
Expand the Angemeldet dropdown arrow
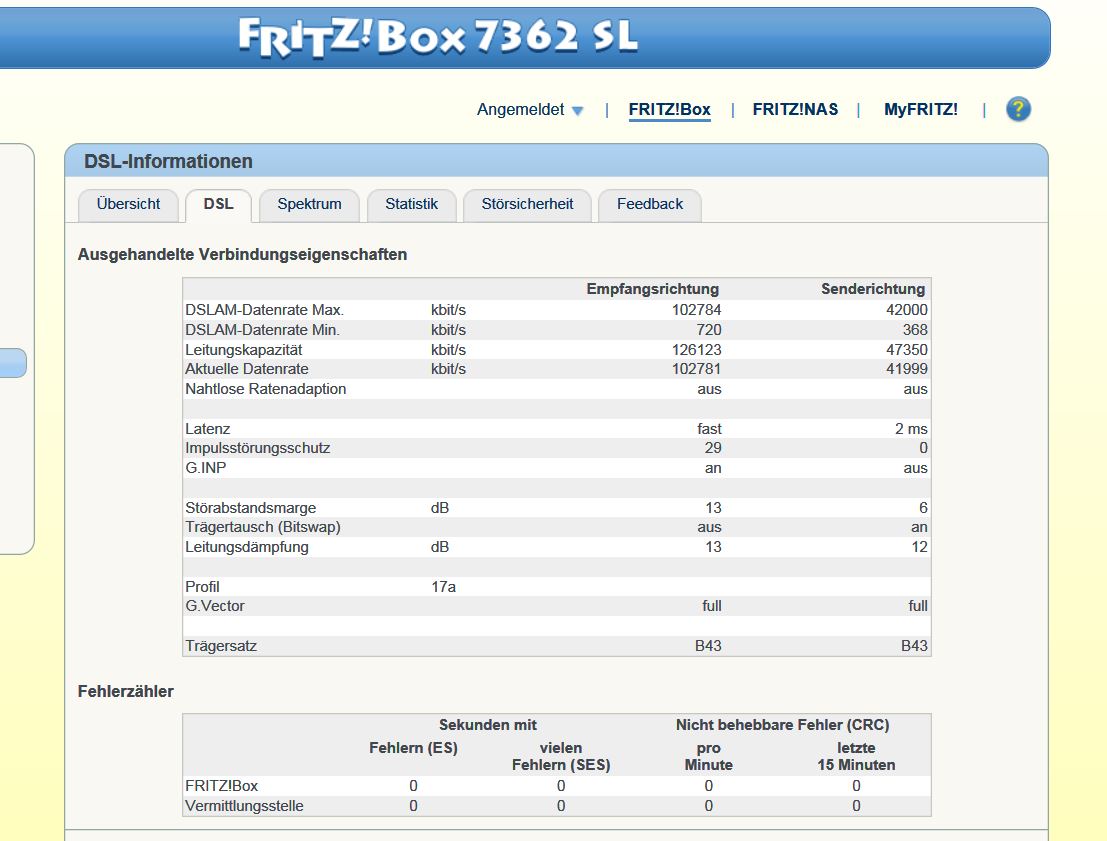pos(578,111)
